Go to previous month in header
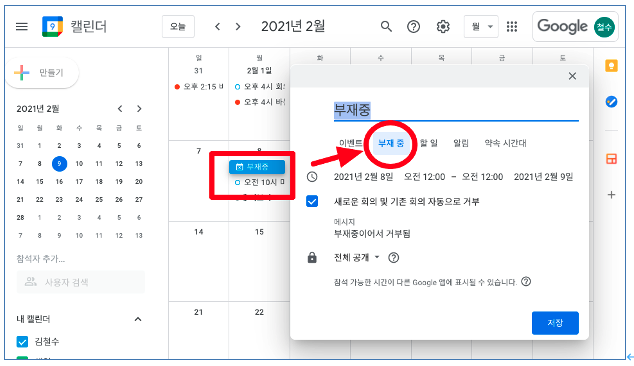This screenshot has width=634, height=366. coord(218,27)
